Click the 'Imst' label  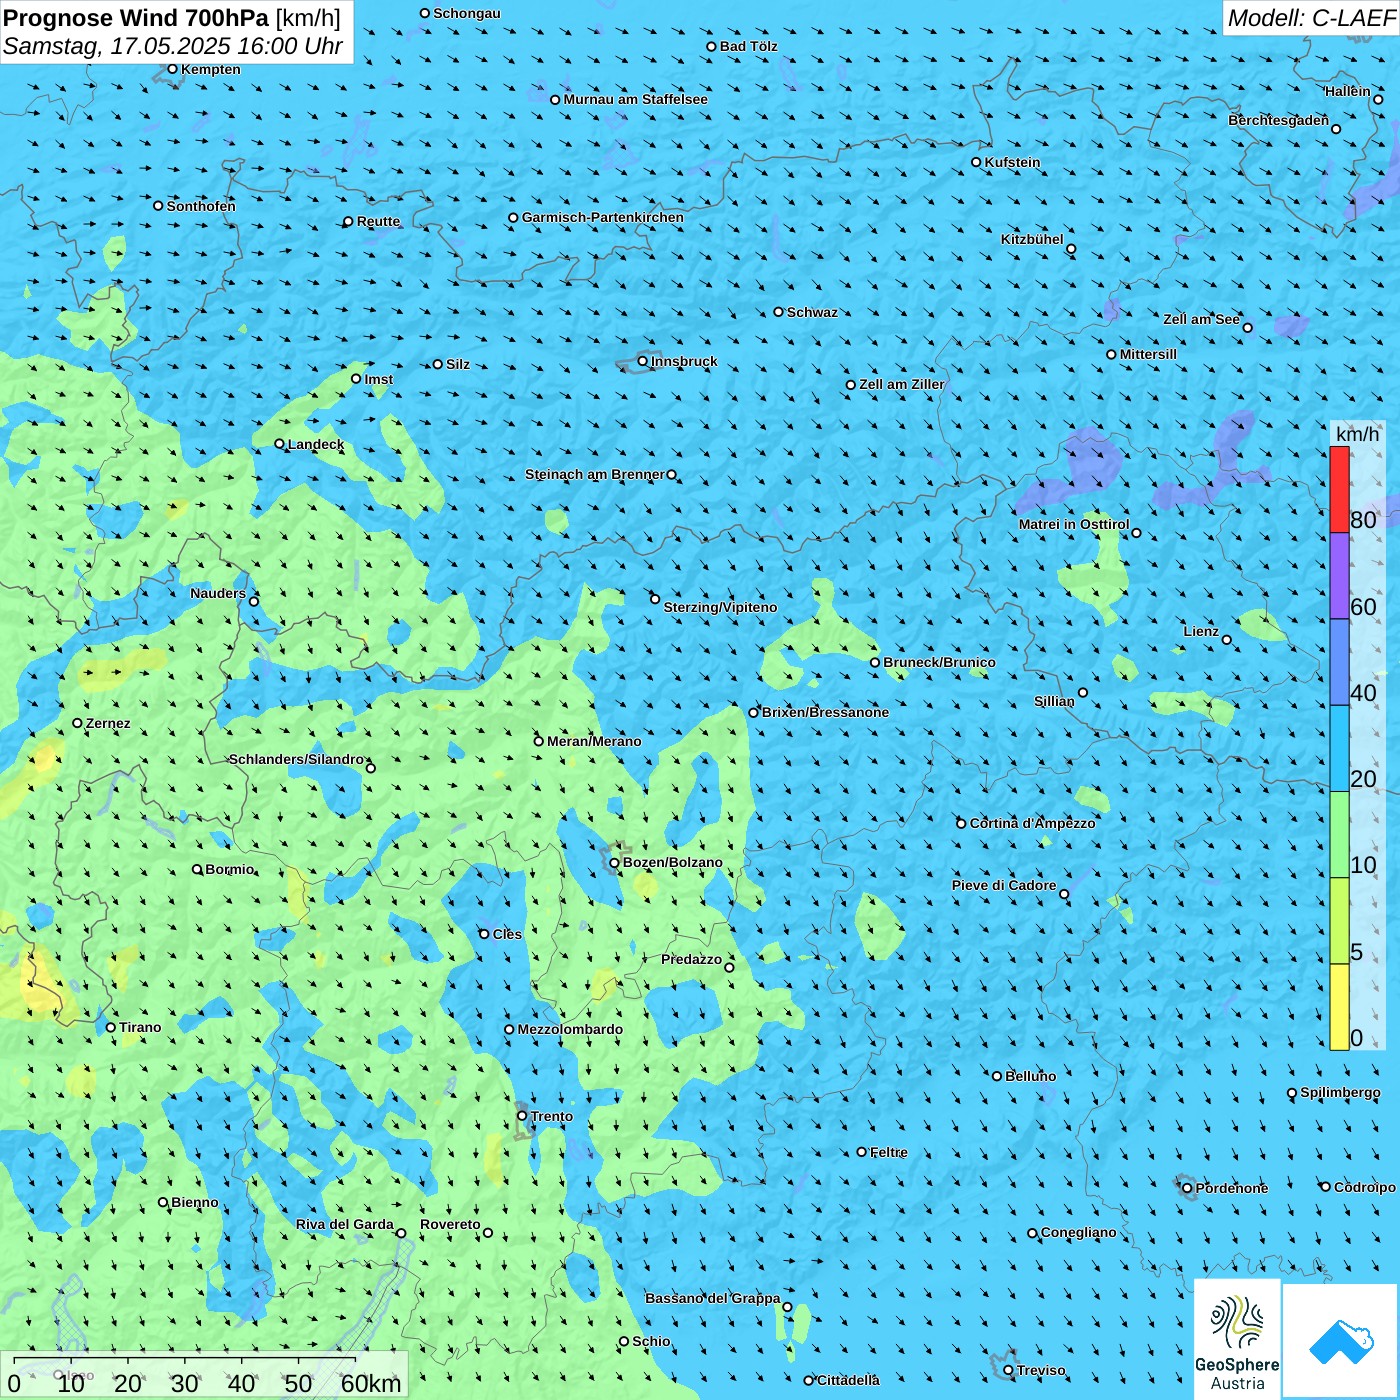(x=379, y=379)
